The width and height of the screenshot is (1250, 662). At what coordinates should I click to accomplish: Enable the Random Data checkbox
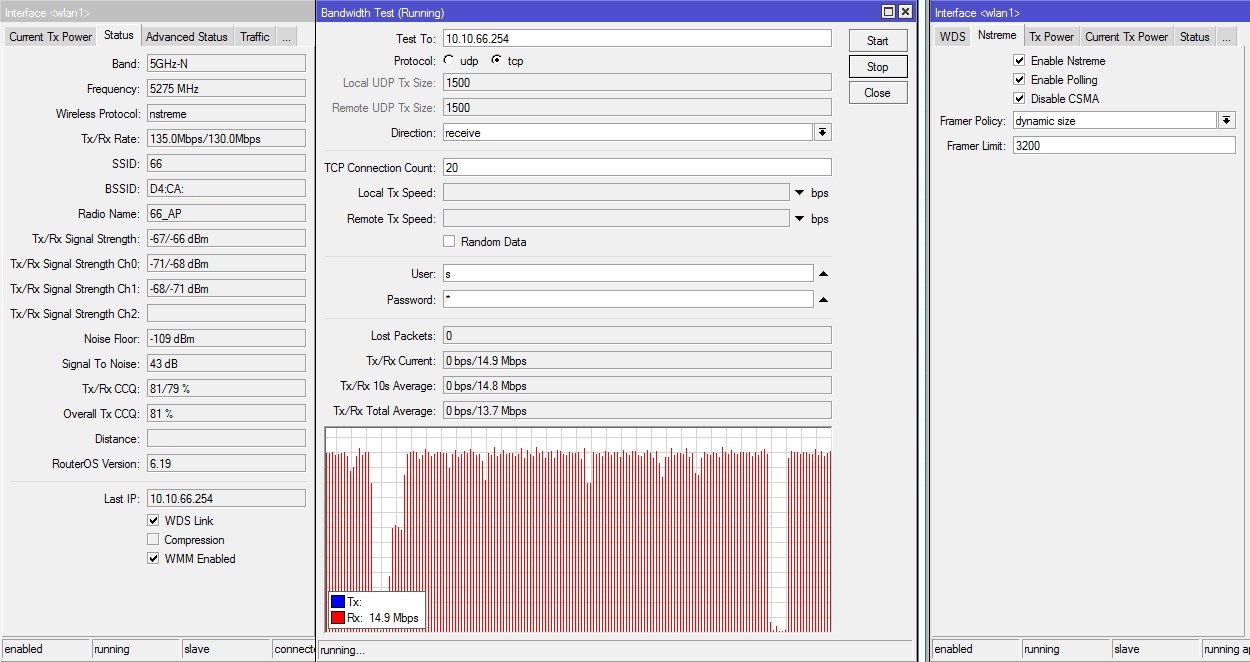coord(450,242)
